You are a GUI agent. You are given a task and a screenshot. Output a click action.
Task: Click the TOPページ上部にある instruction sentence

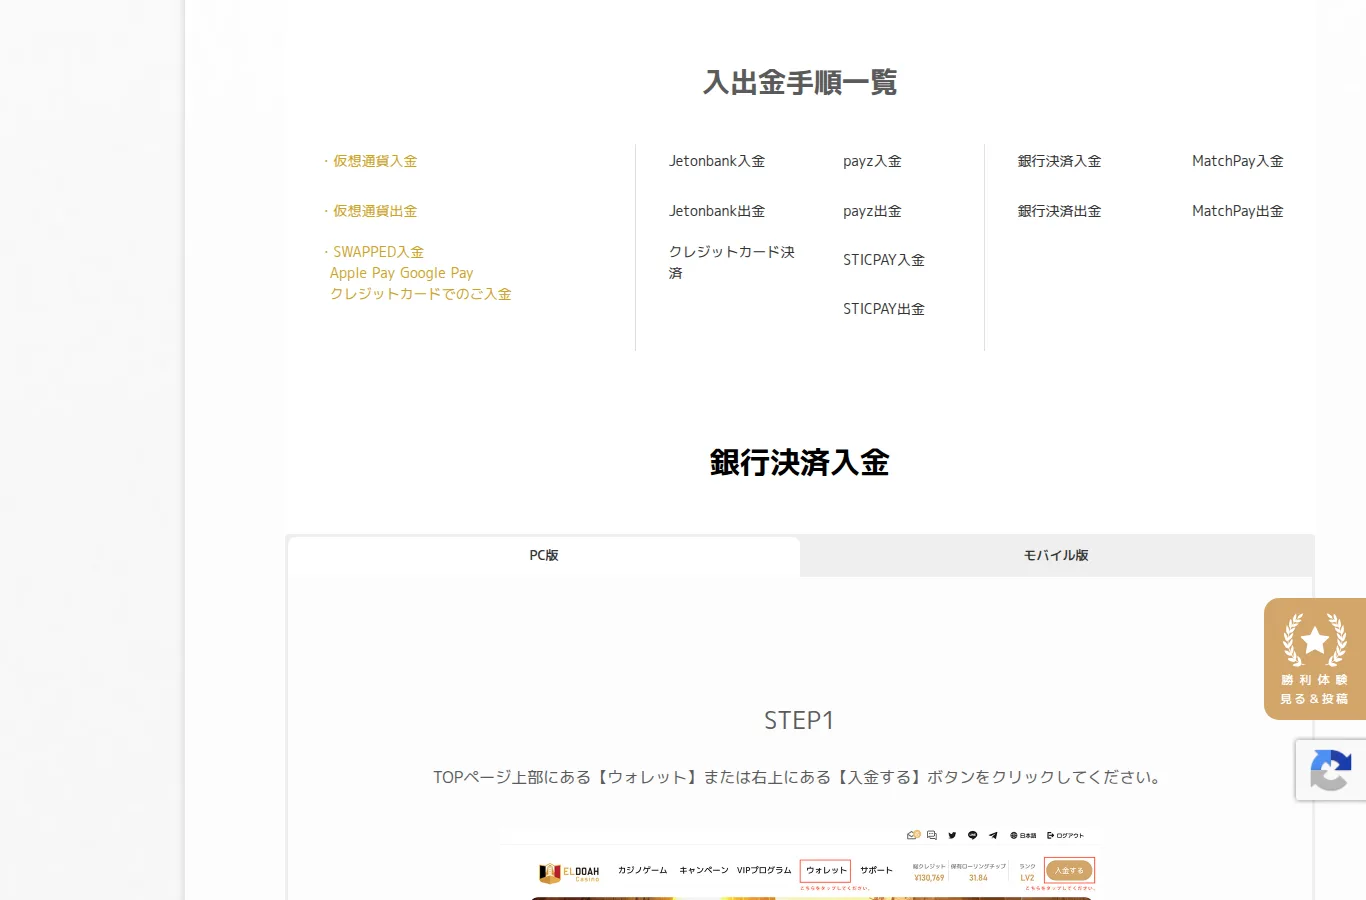(799, 777)
